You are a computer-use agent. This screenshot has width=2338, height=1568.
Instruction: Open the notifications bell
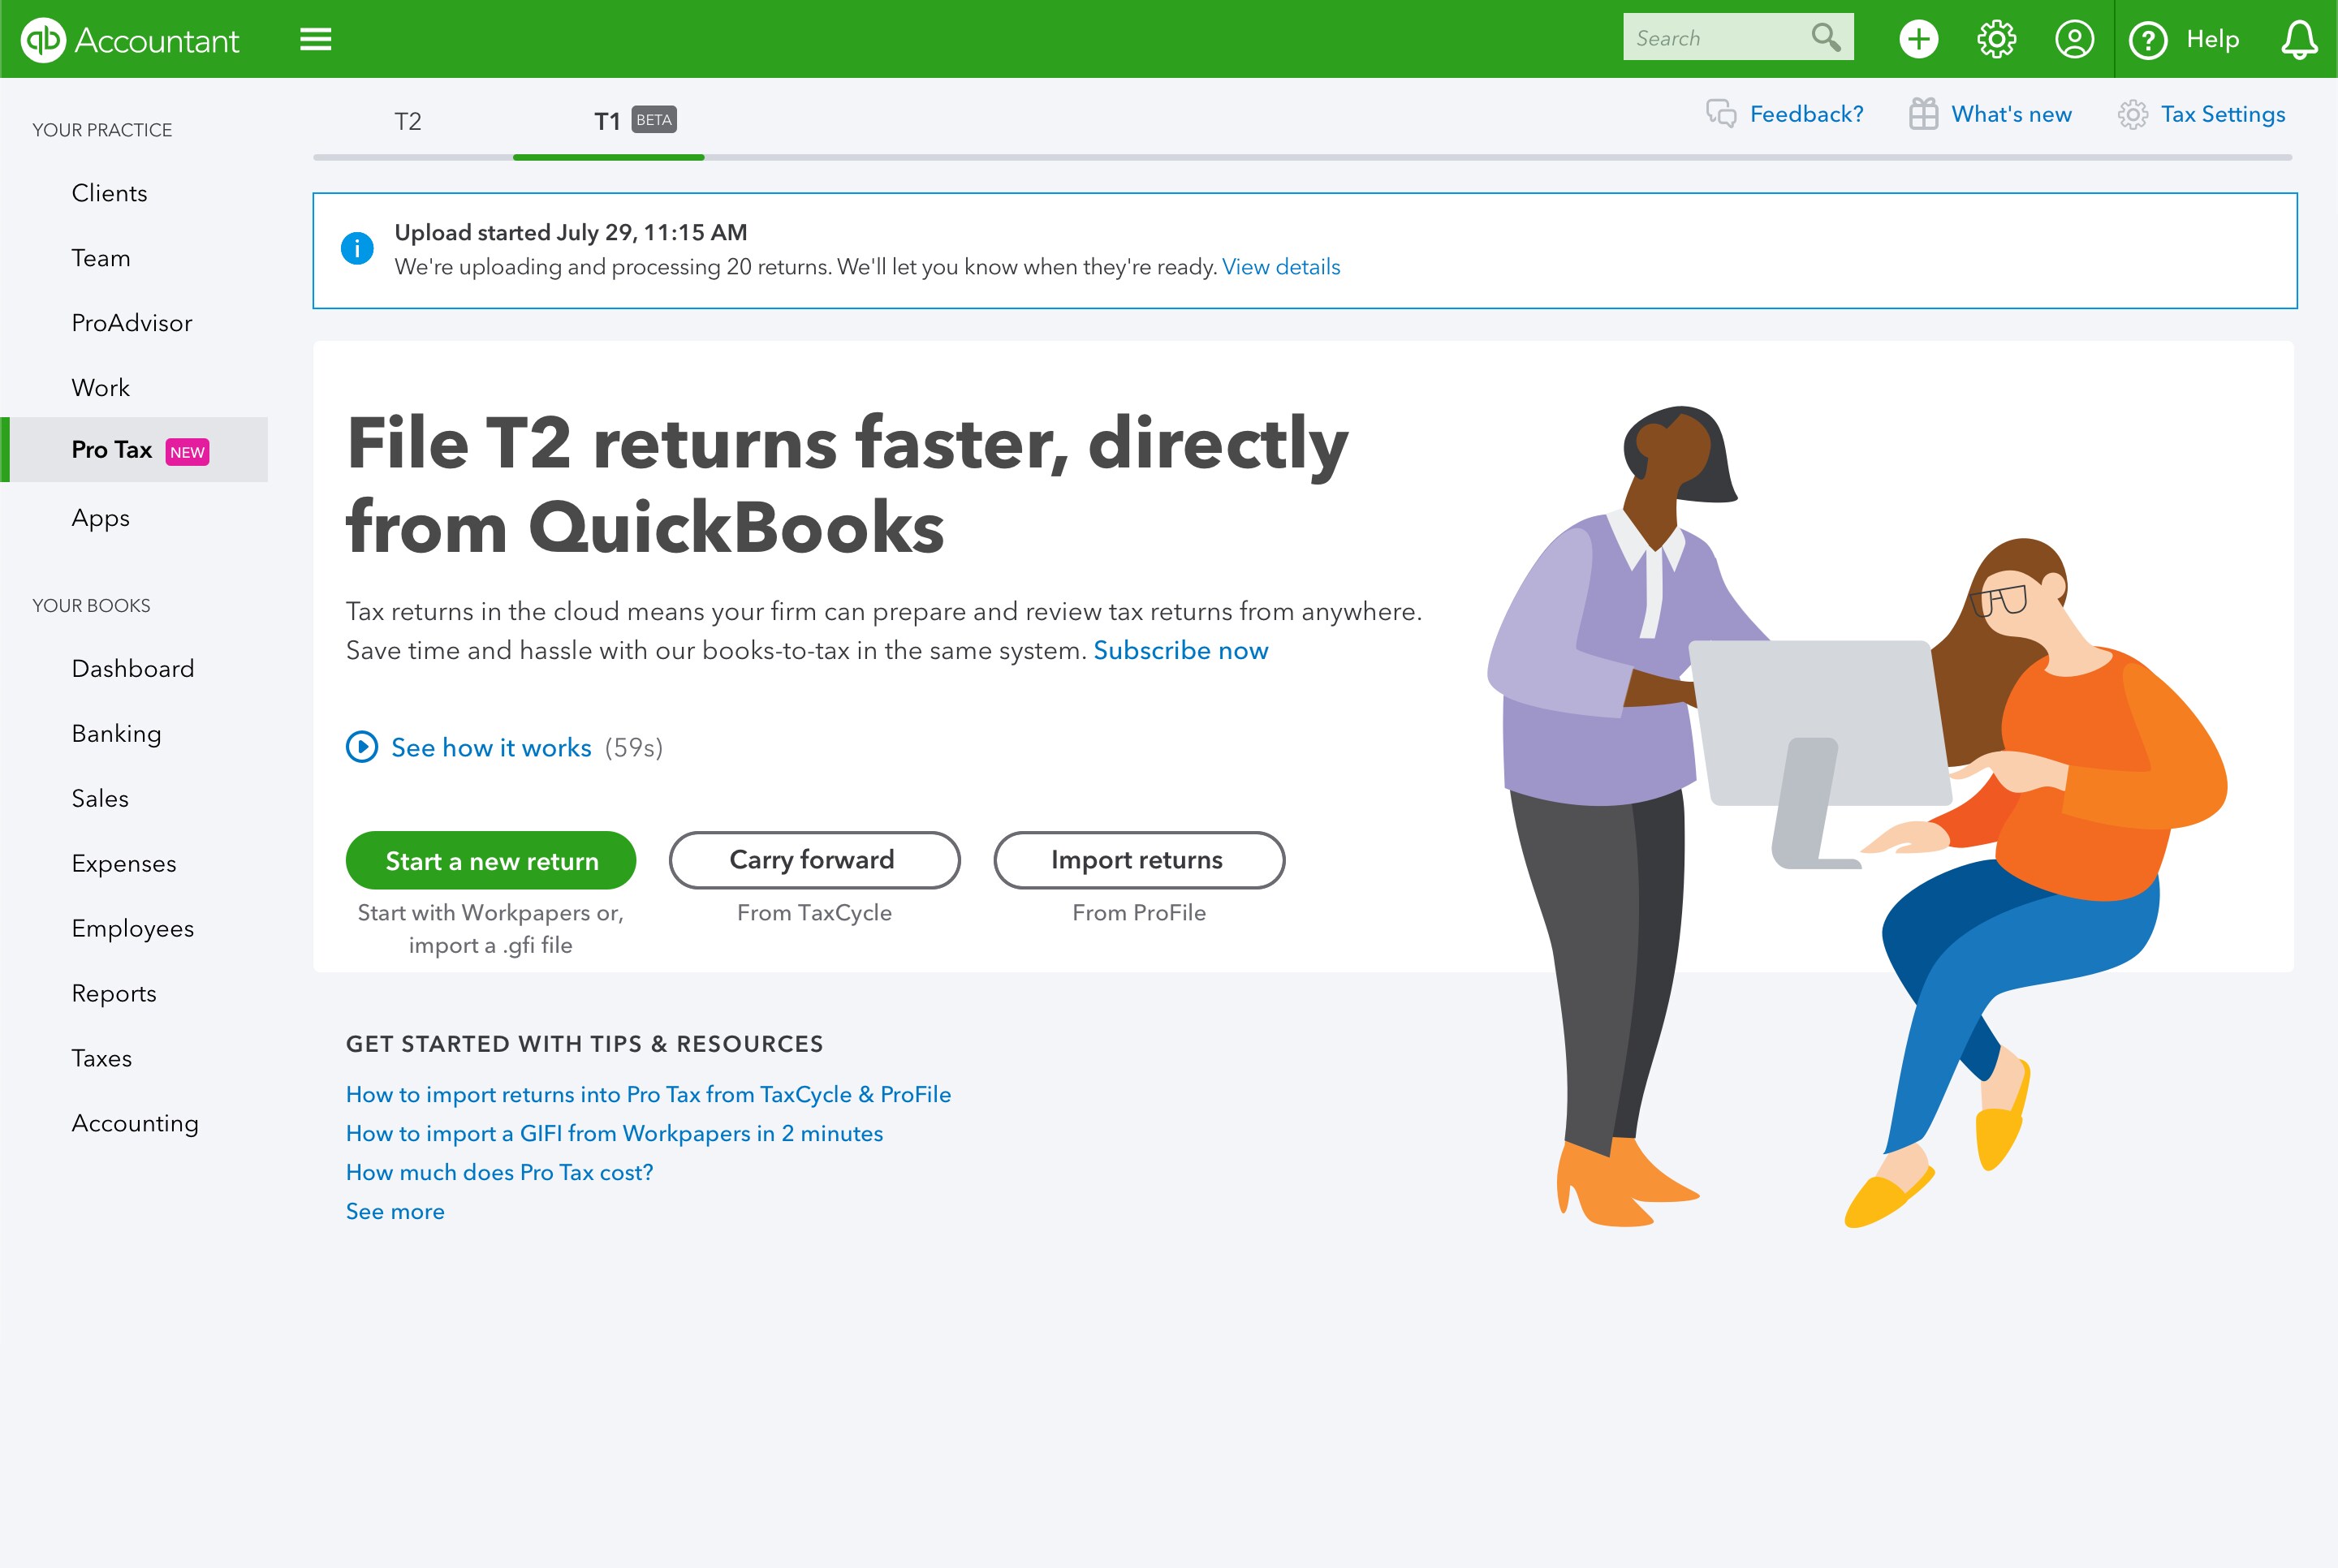click(x=2299, y=39)
